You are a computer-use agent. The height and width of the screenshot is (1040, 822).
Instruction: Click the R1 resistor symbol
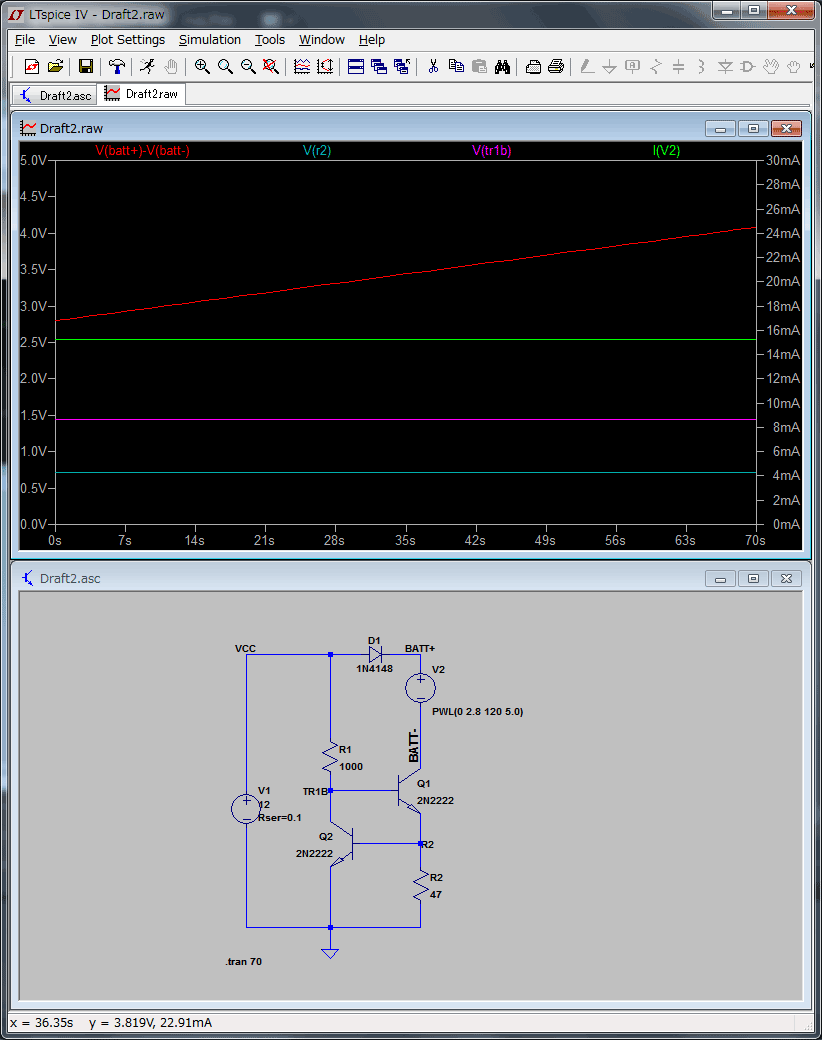point(330,757)
